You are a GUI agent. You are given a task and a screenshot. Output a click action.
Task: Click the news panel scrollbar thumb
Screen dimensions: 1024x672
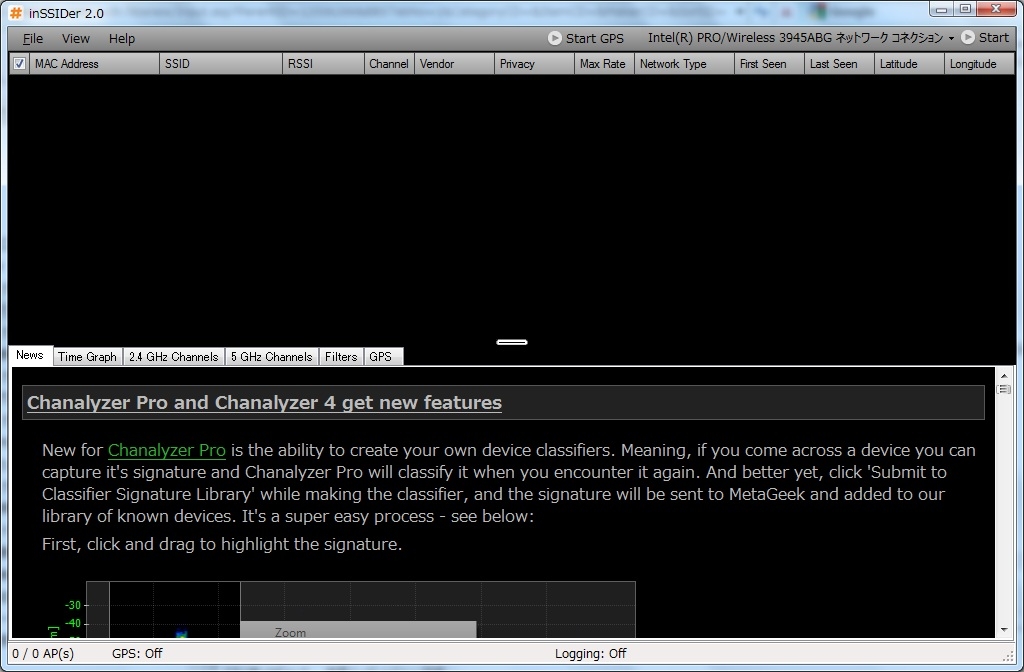tap(1004, 390)
